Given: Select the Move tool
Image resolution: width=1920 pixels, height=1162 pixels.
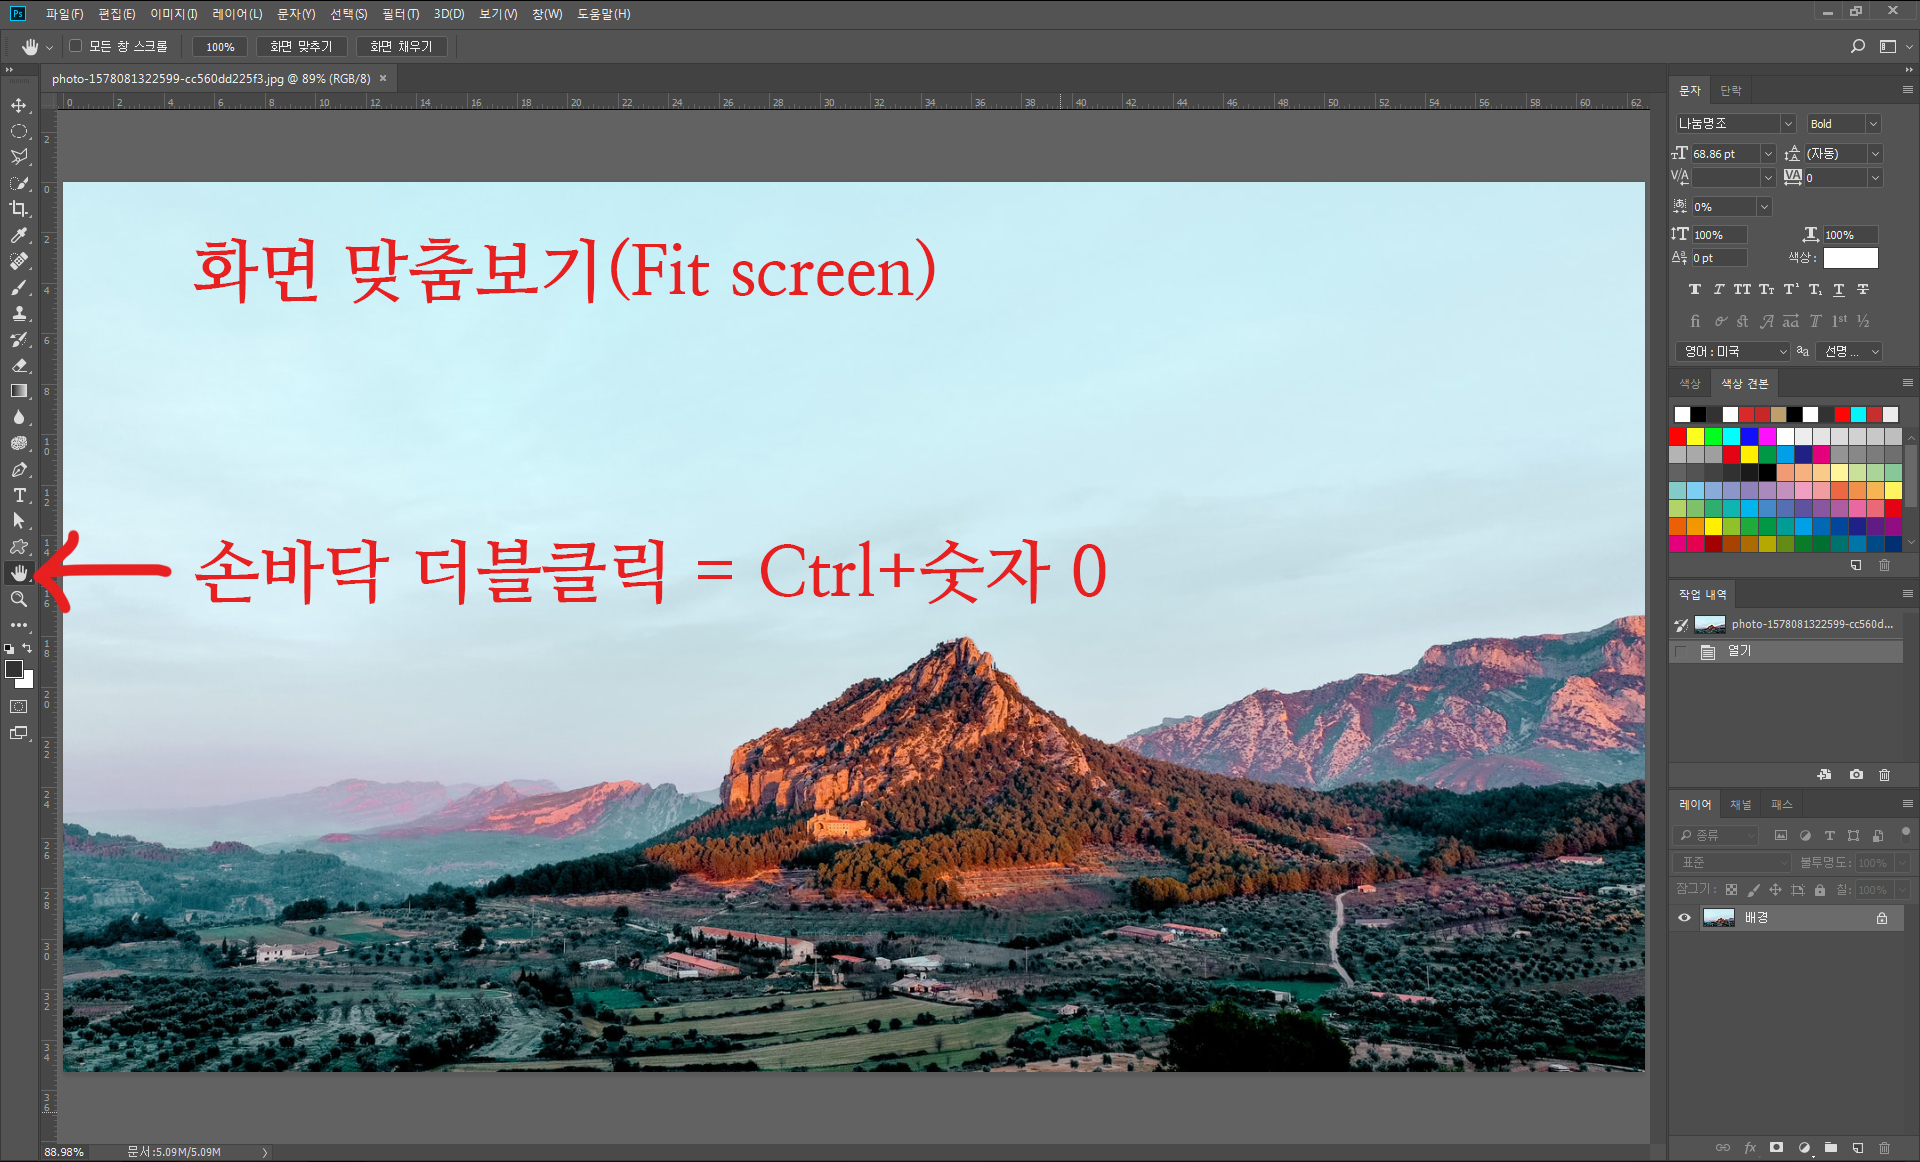Looking at the screenshot, I should (x=19, y=105).
